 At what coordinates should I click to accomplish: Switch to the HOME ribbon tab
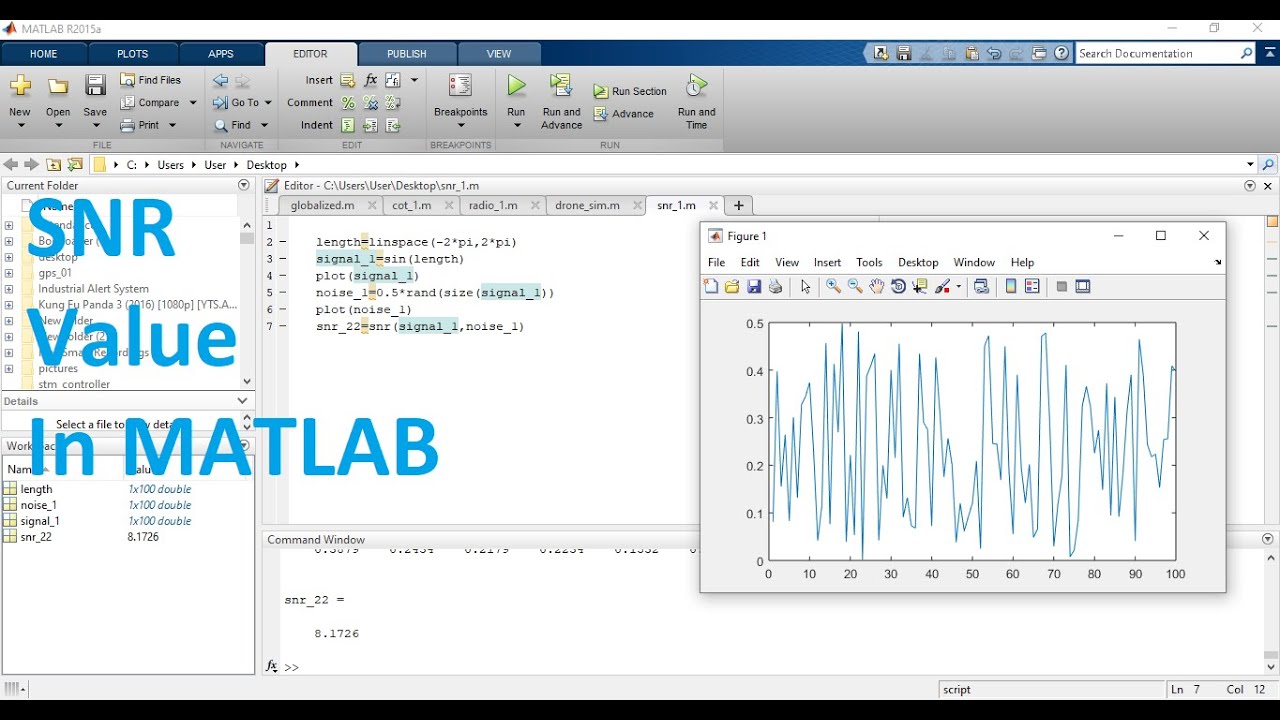pyautogui.click(x=43, y=54)
